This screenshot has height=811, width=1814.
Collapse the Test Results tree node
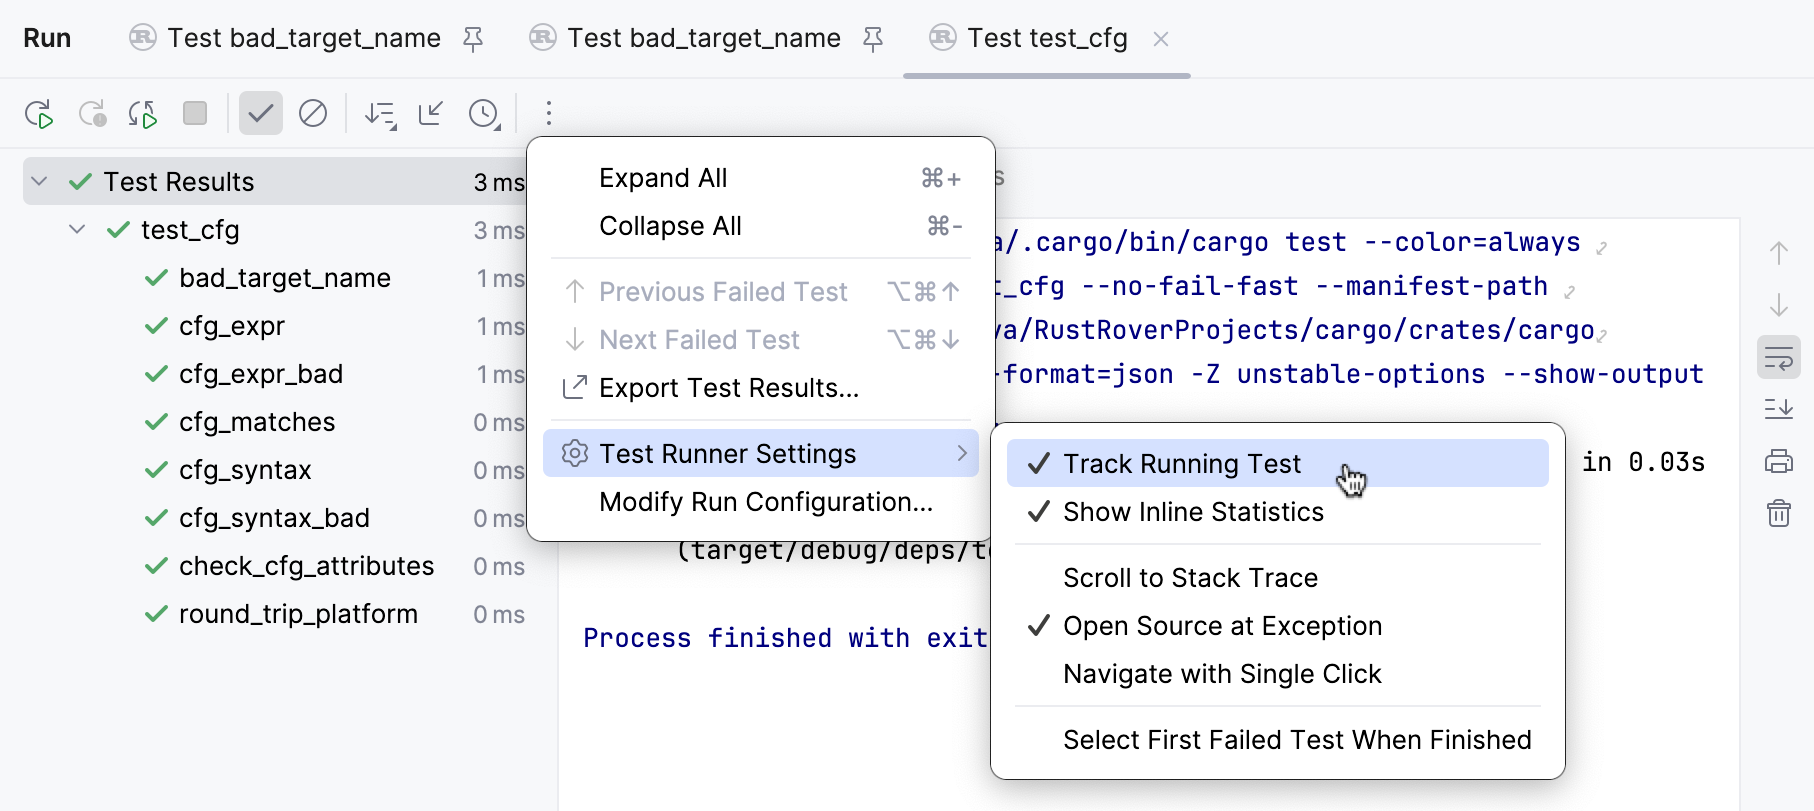tap(39, 181)
